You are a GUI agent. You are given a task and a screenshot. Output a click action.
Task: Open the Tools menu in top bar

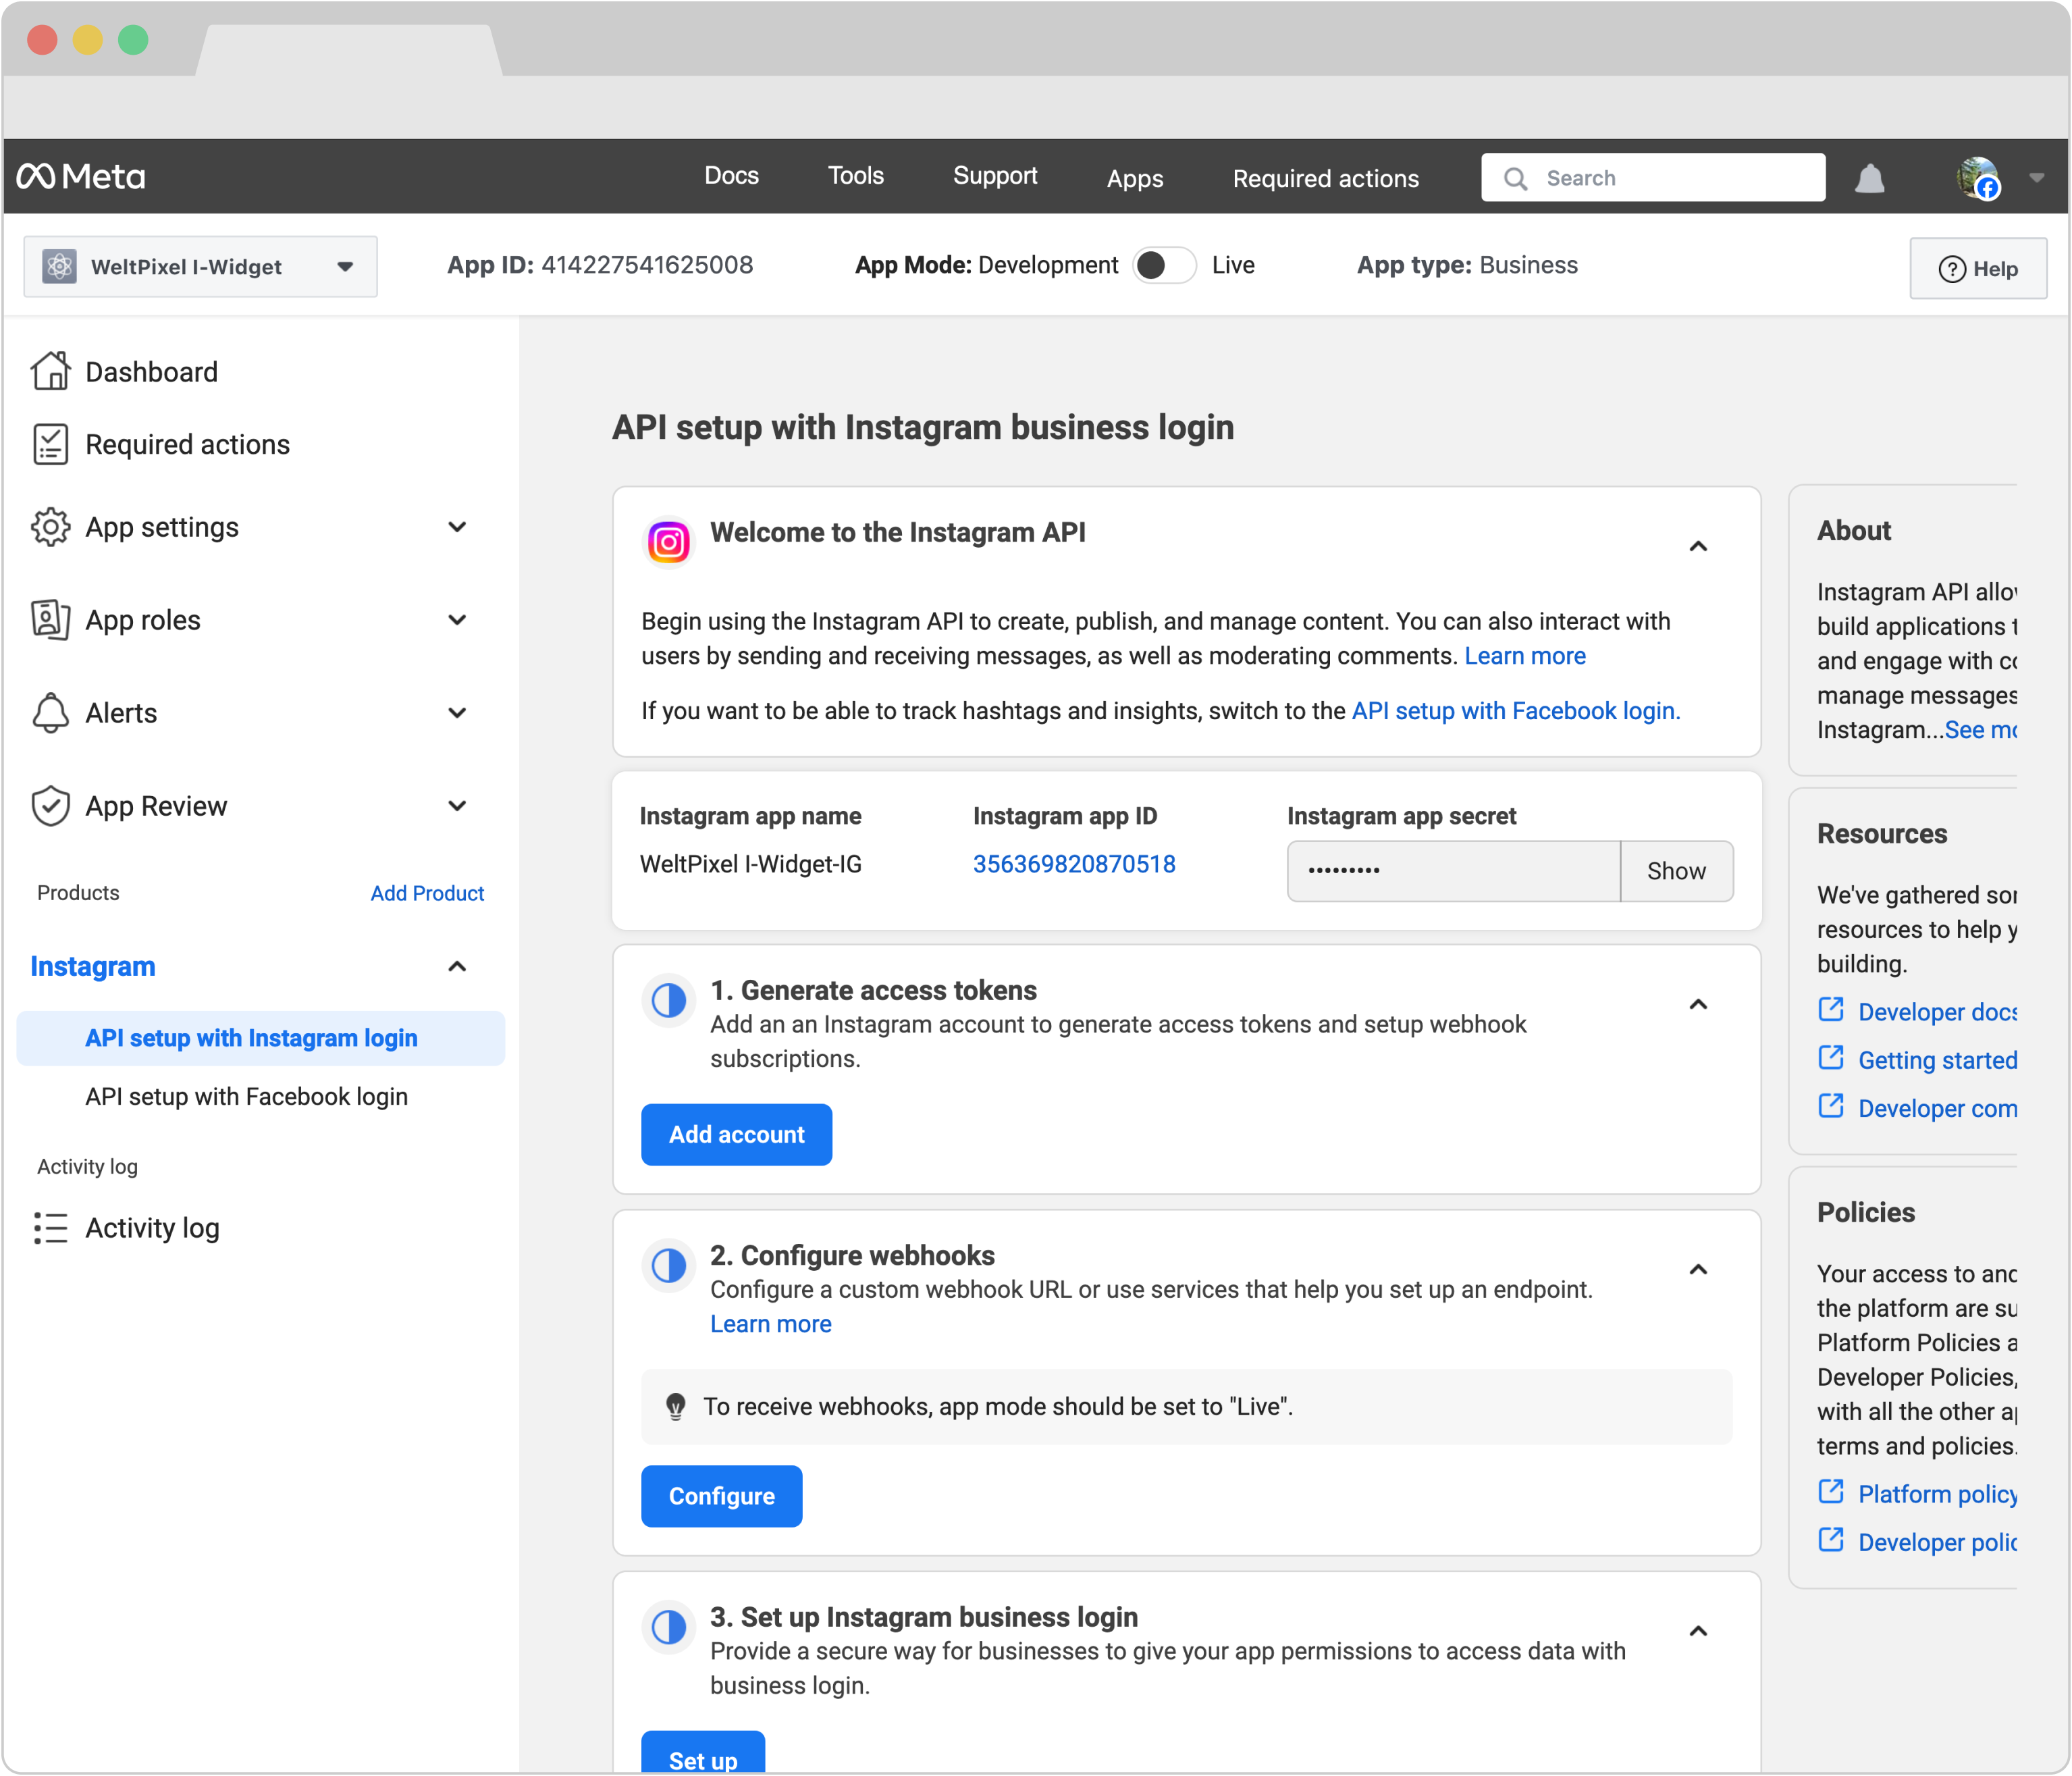click(855, 176)
